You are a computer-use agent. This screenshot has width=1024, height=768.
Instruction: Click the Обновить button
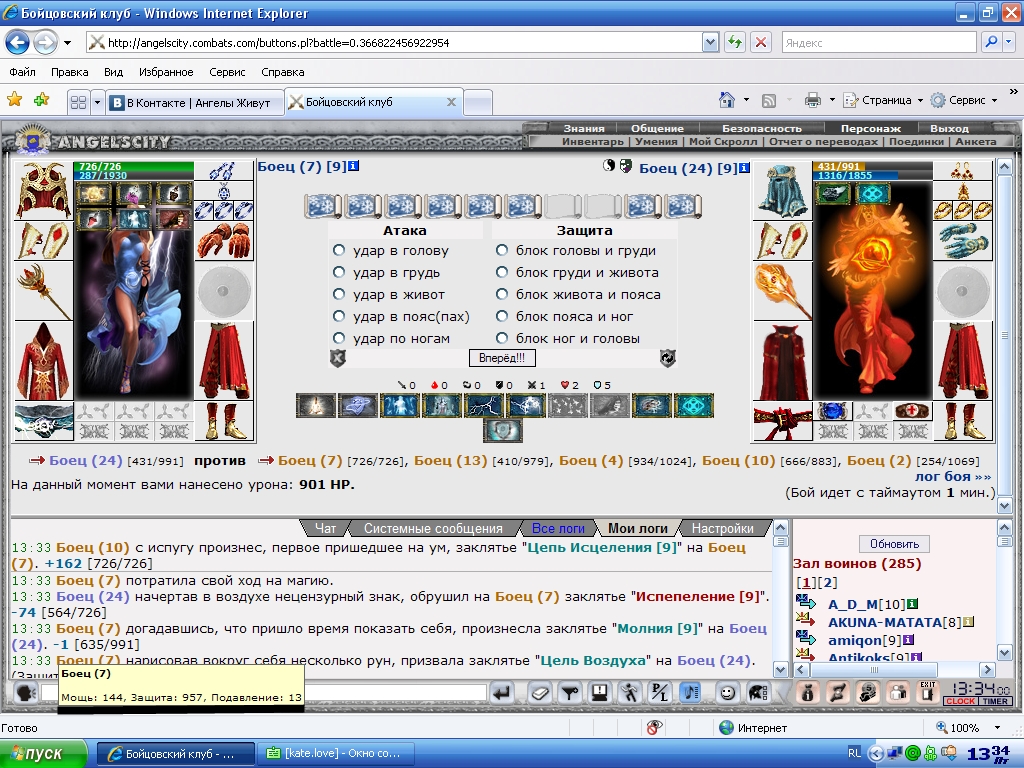[894, 544]
